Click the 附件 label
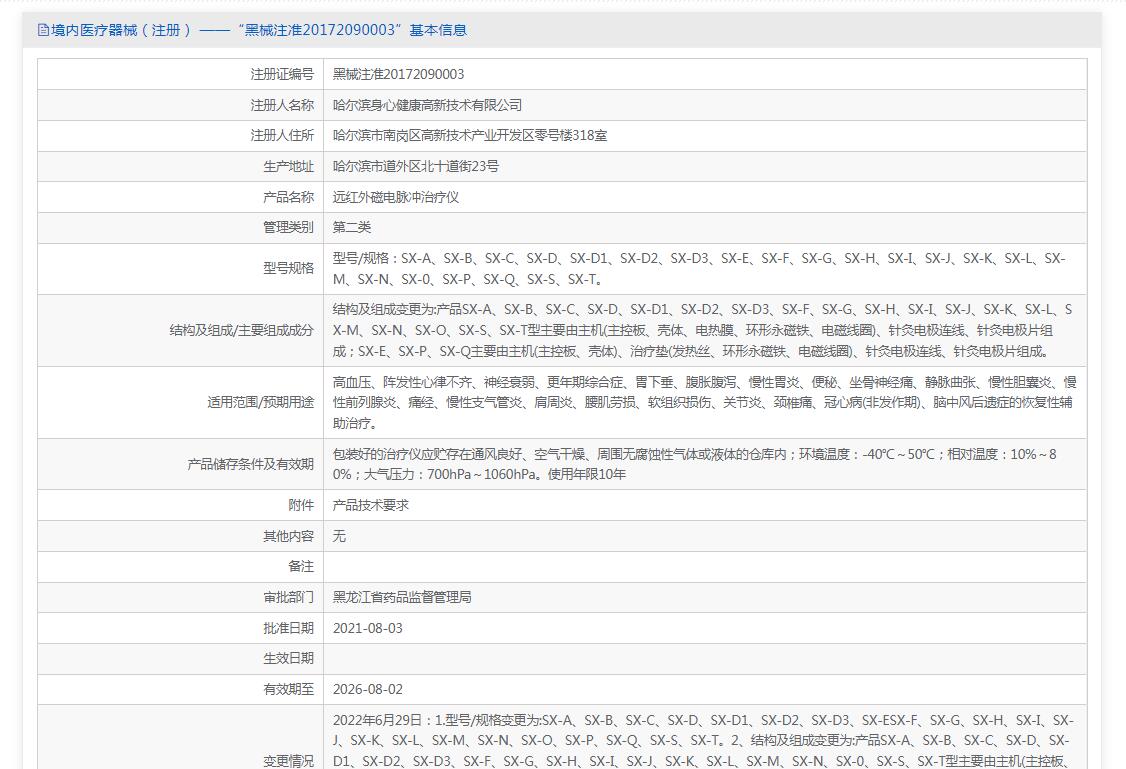This screenshot has height=769, width=1126. [x=301, y=505]
